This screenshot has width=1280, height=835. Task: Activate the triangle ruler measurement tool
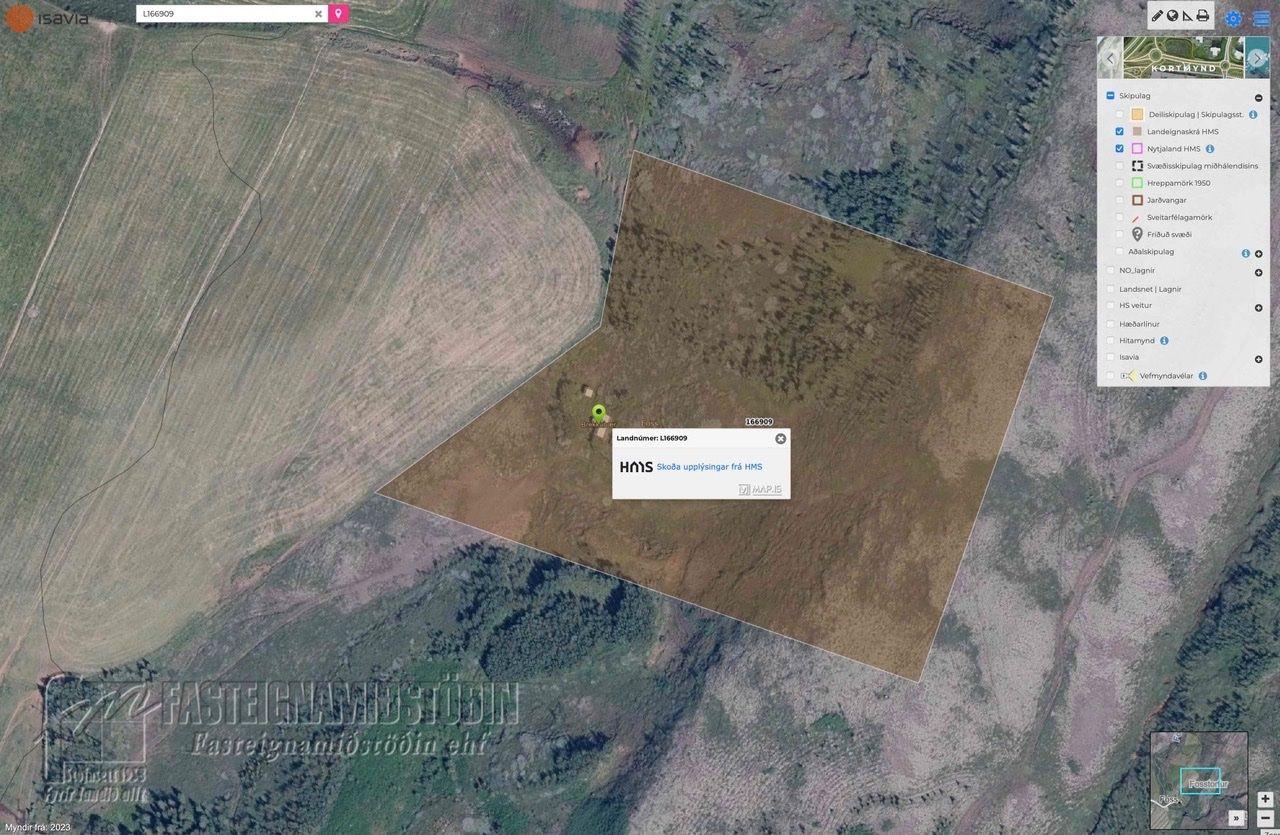click(1187, 15)
